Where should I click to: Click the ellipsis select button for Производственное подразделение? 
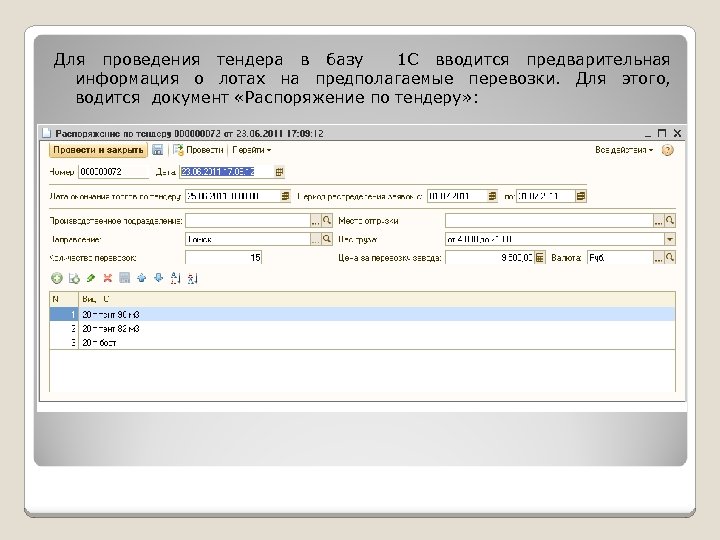click(x=315, y=221)
